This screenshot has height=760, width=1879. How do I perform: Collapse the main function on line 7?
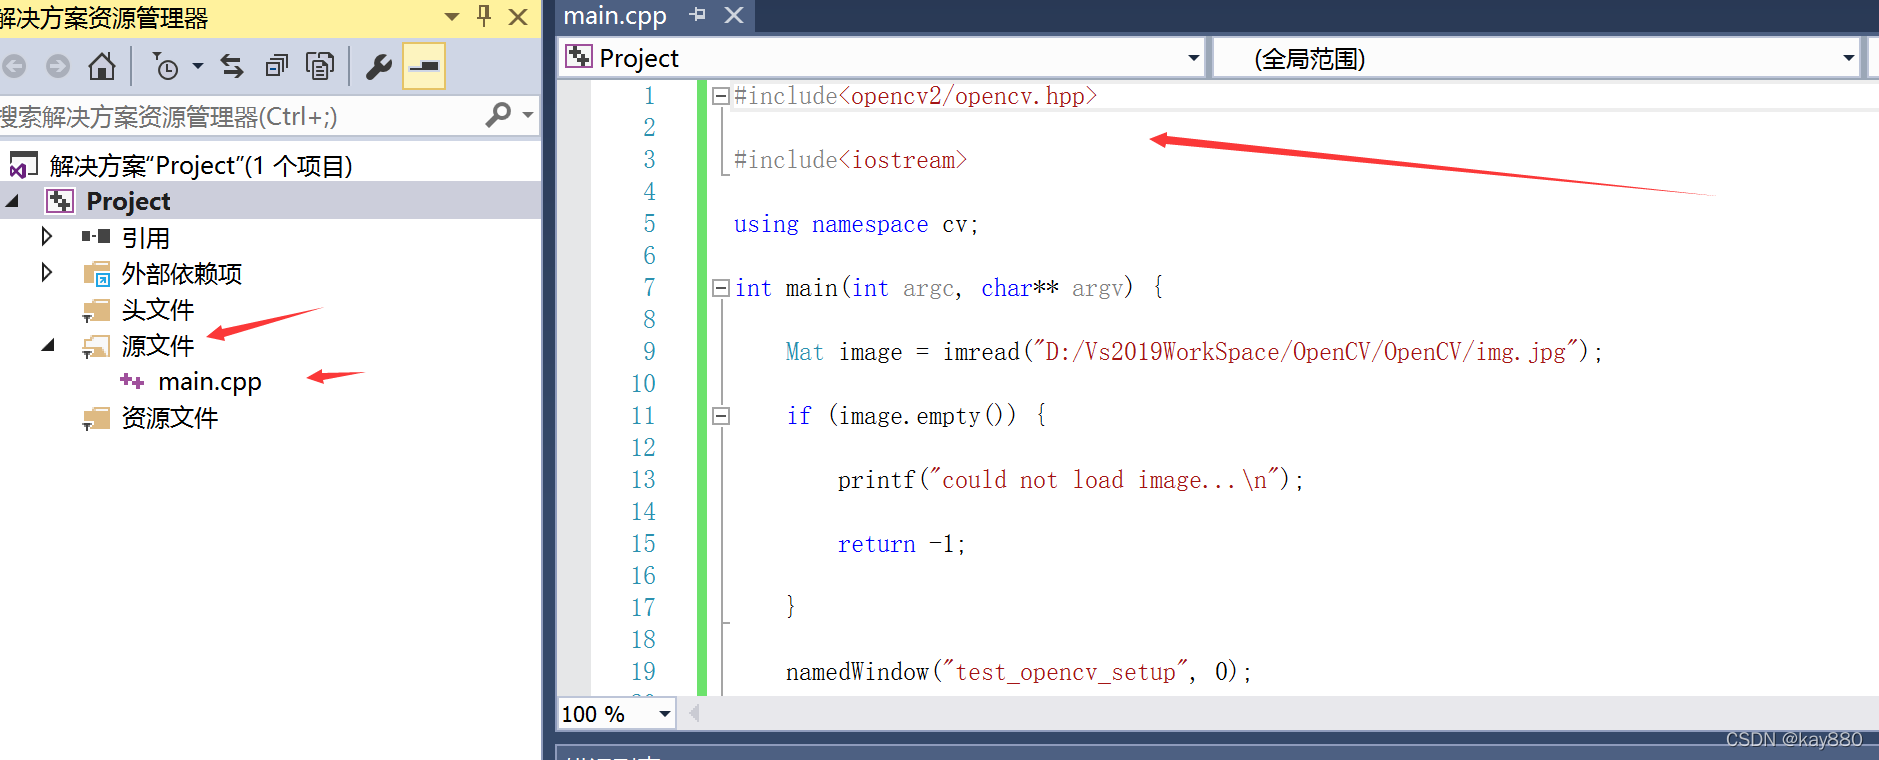(x=720, y=288)
